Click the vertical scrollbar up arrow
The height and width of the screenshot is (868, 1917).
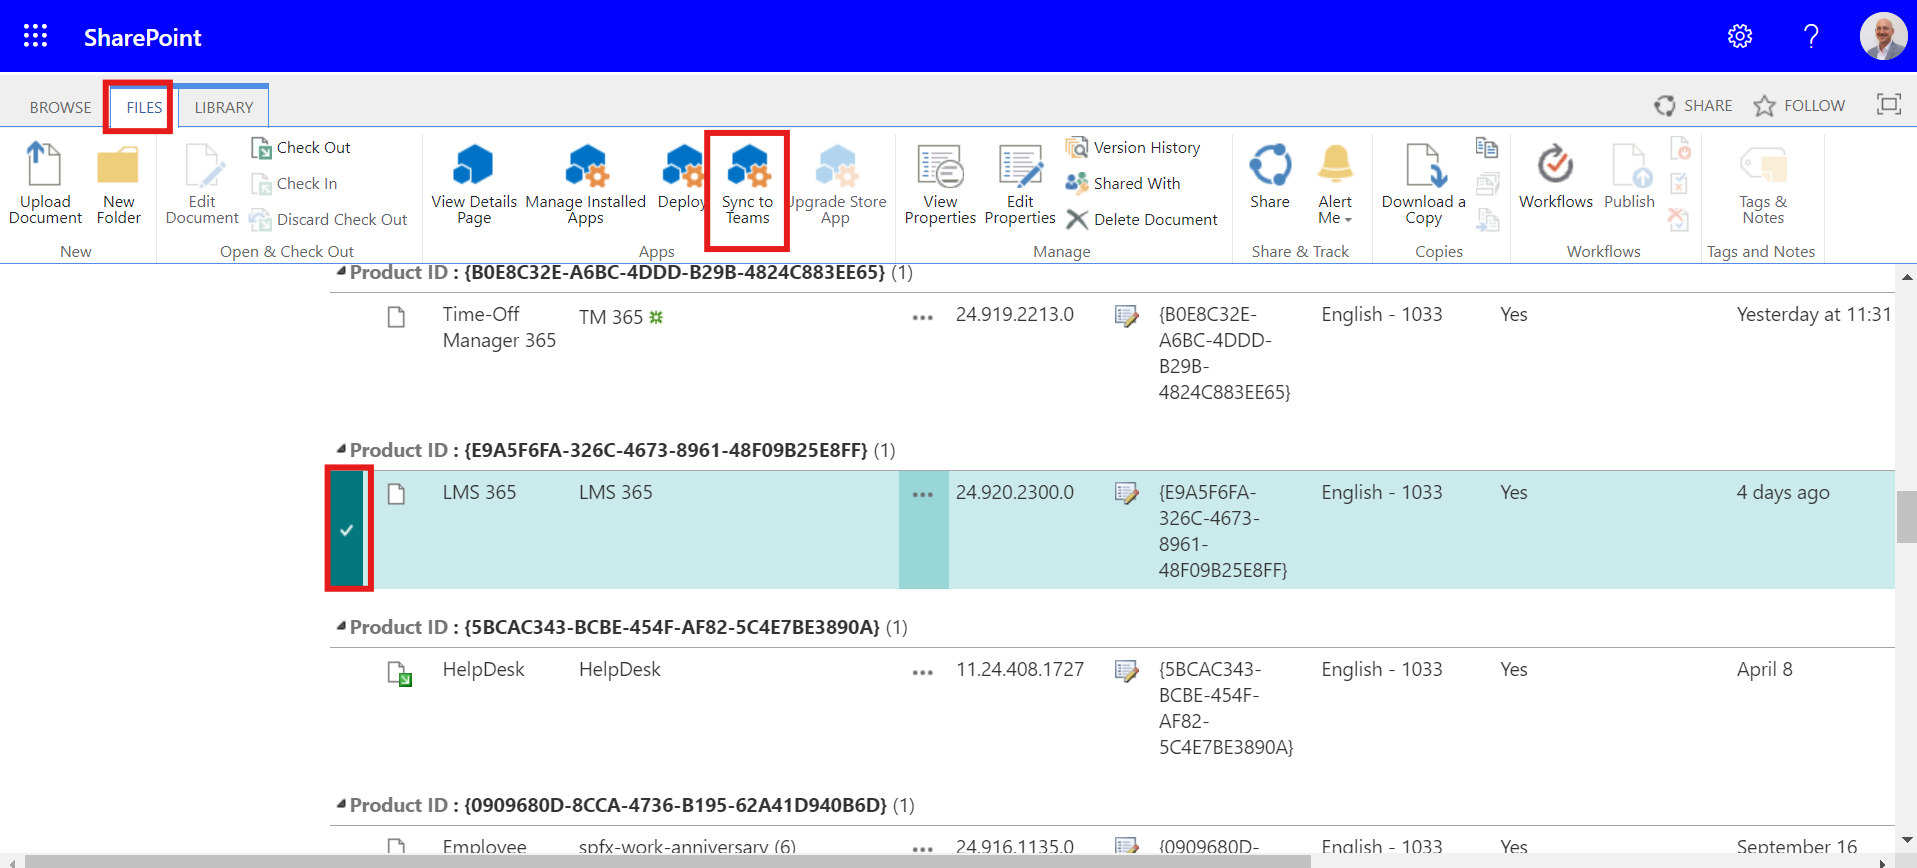(1906, 277)
